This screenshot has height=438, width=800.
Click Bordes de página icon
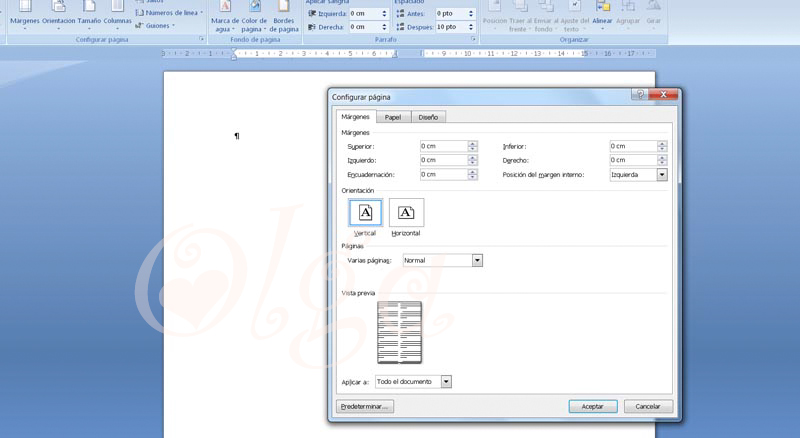[x=284, y=16]
